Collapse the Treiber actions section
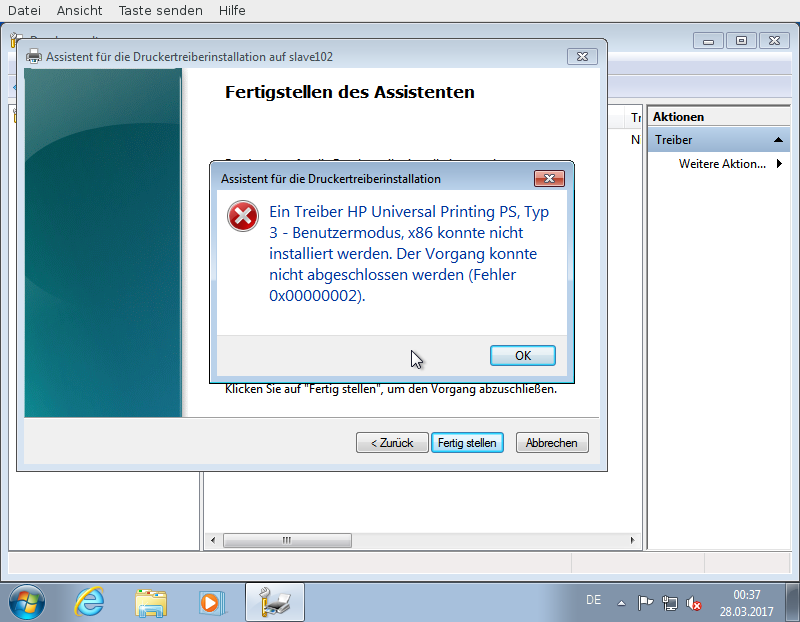The height and width of the screenshot is (622, 800). 778,140
